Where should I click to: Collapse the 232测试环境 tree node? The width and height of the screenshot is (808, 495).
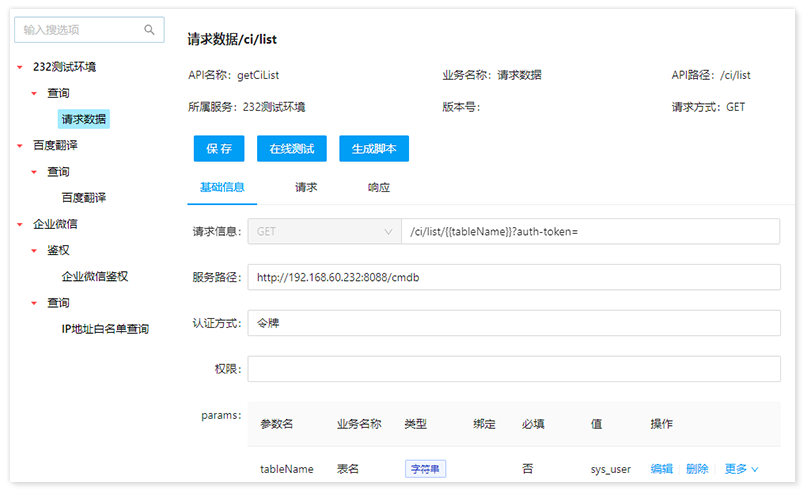(20, 67)
